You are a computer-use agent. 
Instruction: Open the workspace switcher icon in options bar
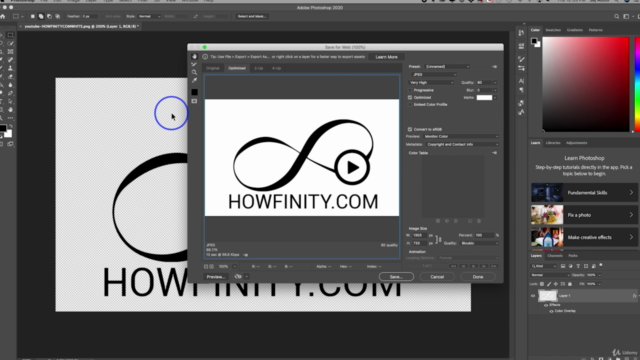[626, 16]
